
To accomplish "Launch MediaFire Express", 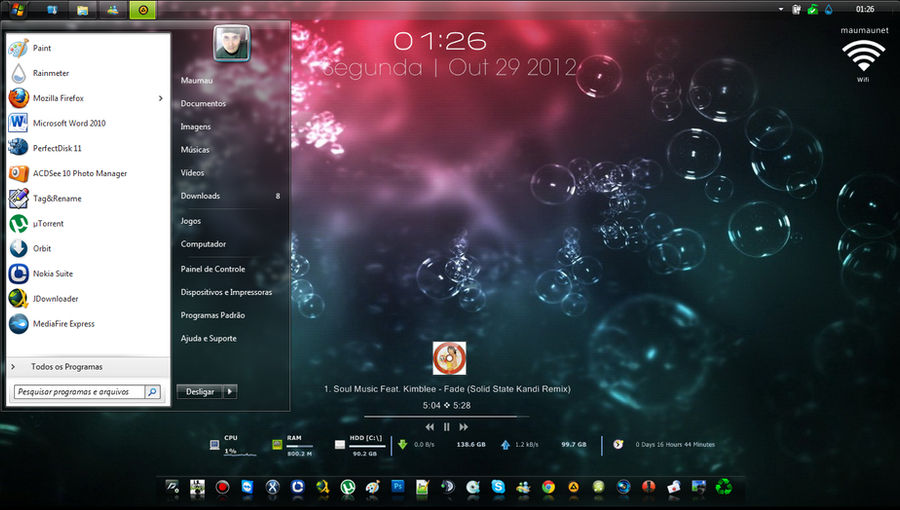I will (x=88, y=324).
